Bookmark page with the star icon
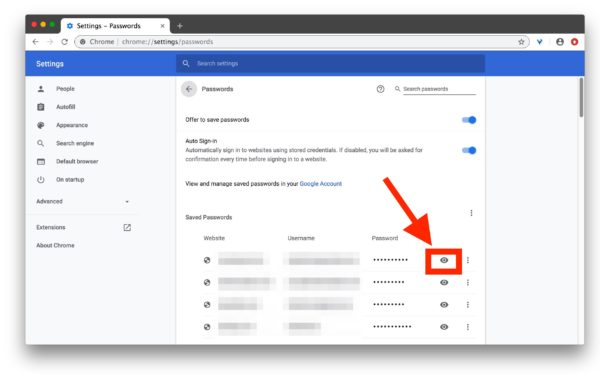The height and width of the screenshot is (374, 600). click(x=521, y=42)
